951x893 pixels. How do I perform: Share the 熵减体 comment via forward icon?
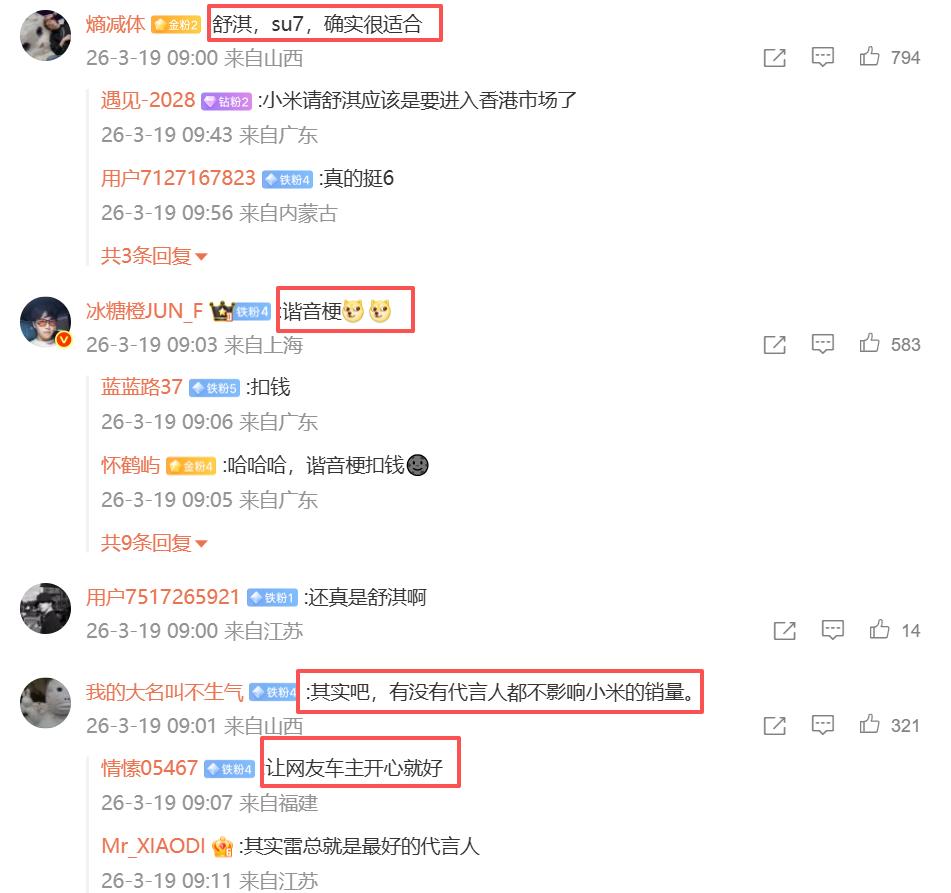pos(775,58)
